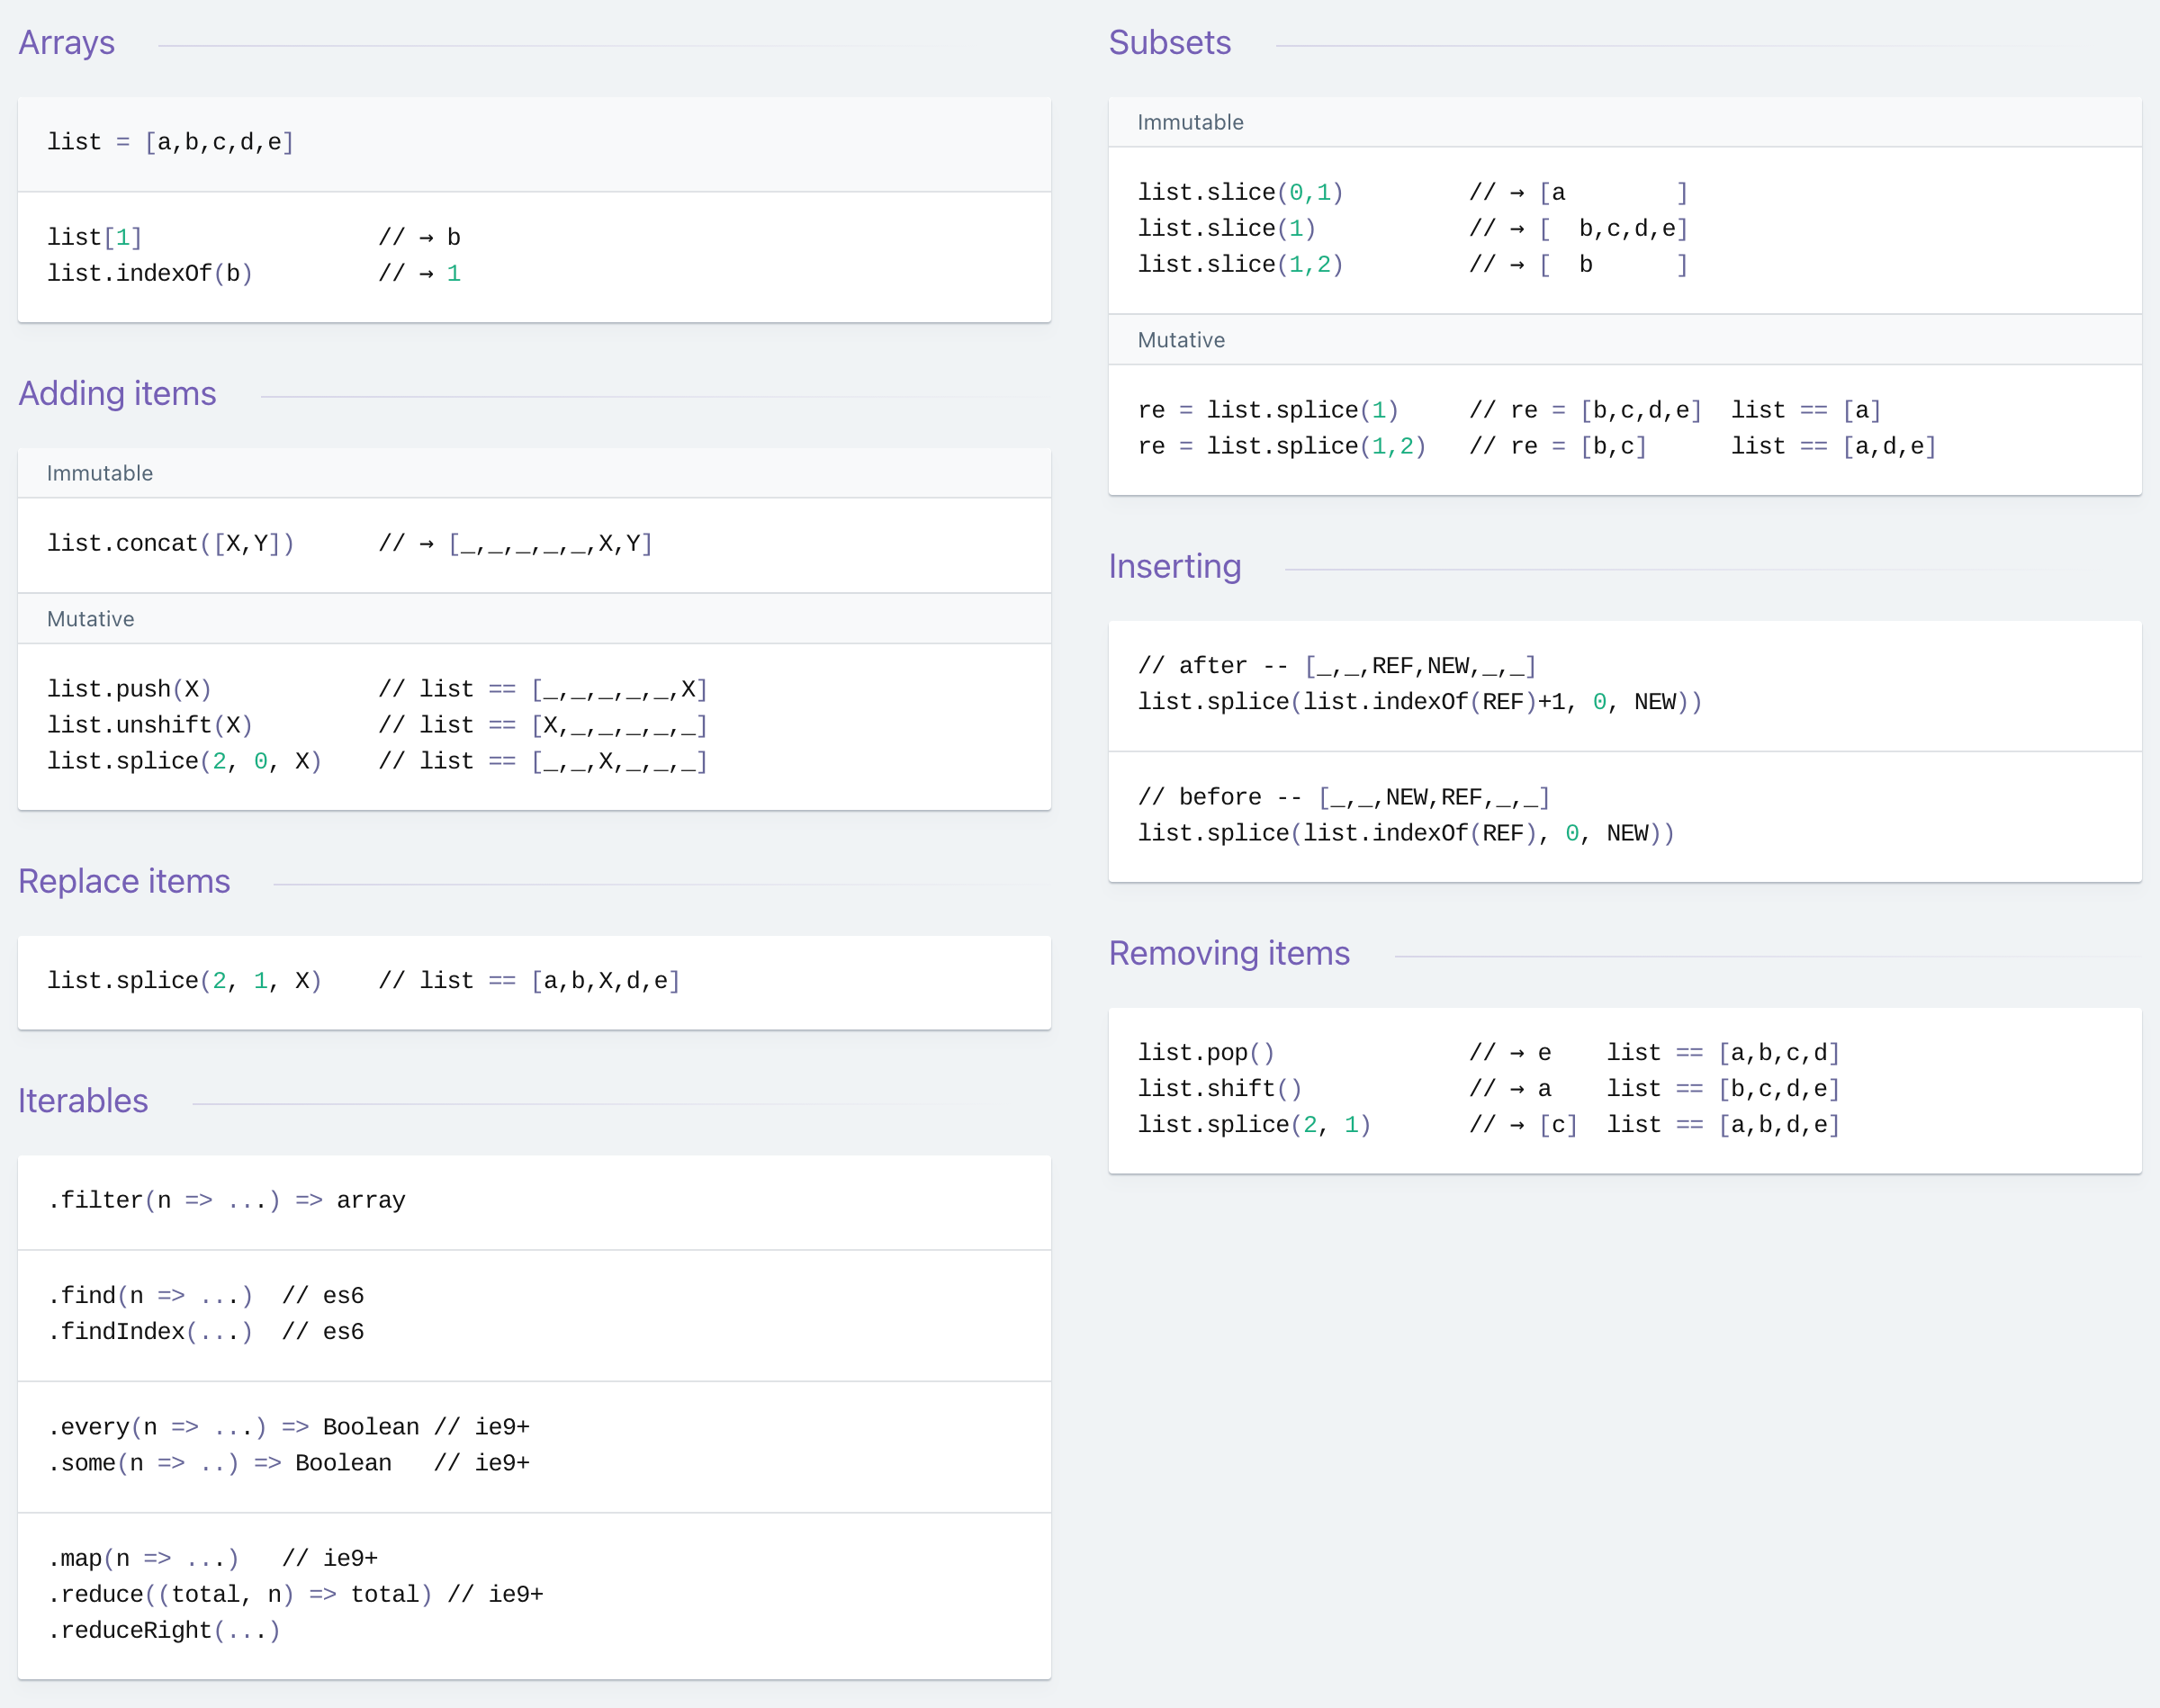Image resolution: width=2160 pixels, height=1708 pixels.
Task: Click the '.reduce((total, n) => total)' line
Action: pos(296,1595)
